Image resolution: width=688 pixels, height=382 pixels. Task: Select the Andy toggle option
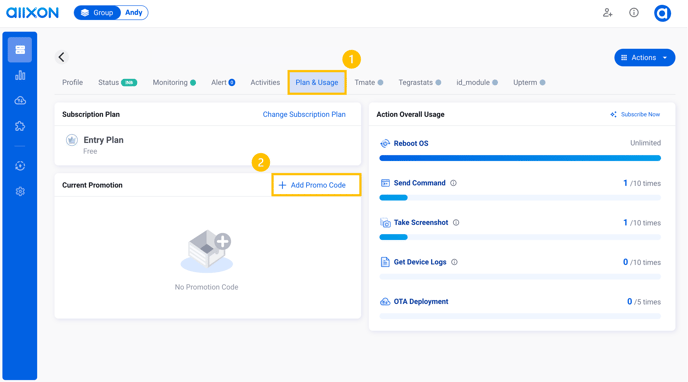(x=133, y=13)
